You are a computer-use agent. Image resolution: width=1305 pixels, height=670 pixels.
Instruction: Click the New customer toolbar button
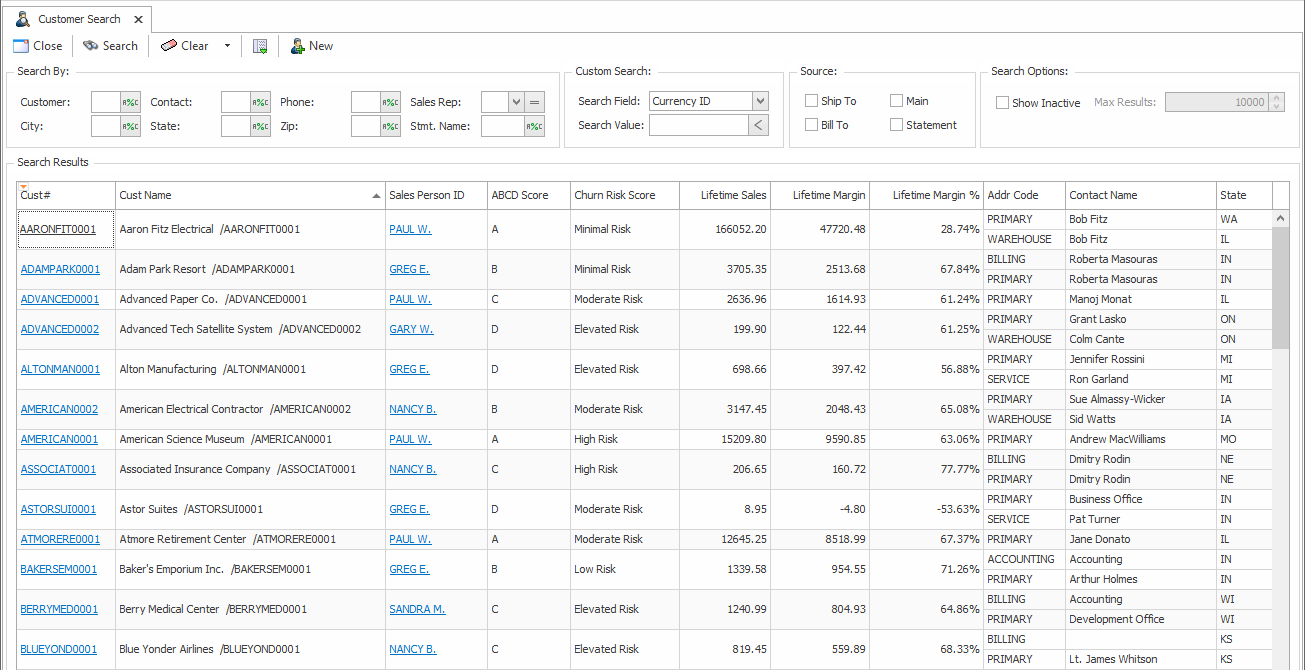click(311, 46)
